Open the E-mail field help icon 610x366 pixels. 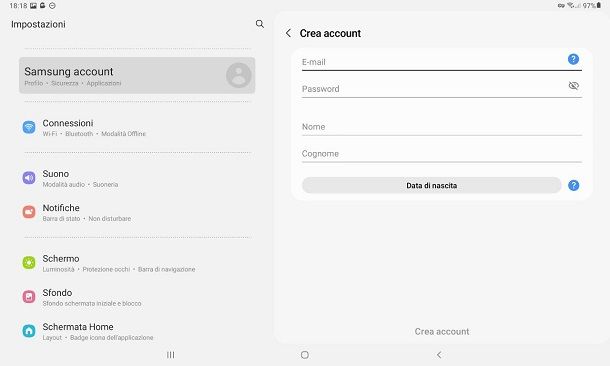(573, 59)
